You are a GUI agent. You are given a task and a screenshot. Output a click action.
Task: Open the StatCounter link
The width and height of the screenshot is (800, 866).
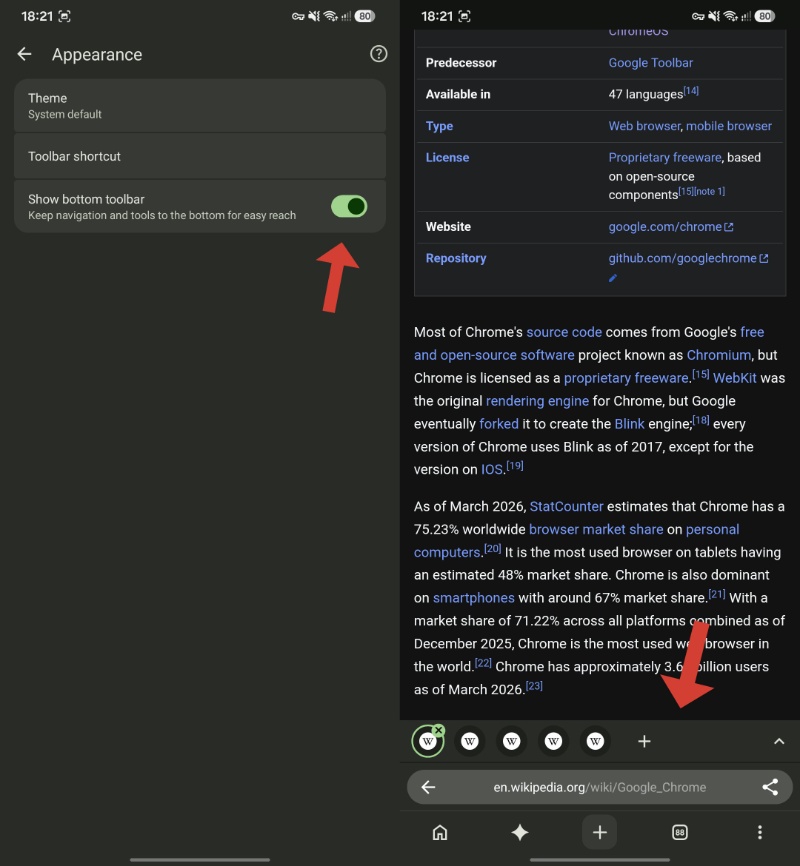tap(566, 506)
